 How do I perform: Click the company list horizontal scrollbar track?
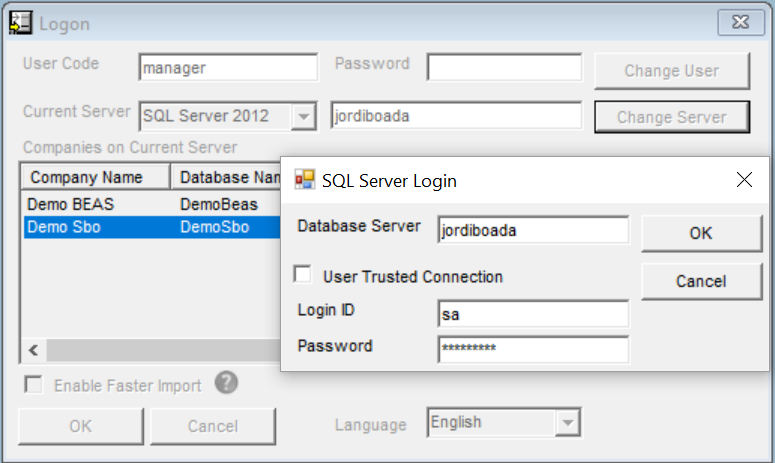point(163,351)
